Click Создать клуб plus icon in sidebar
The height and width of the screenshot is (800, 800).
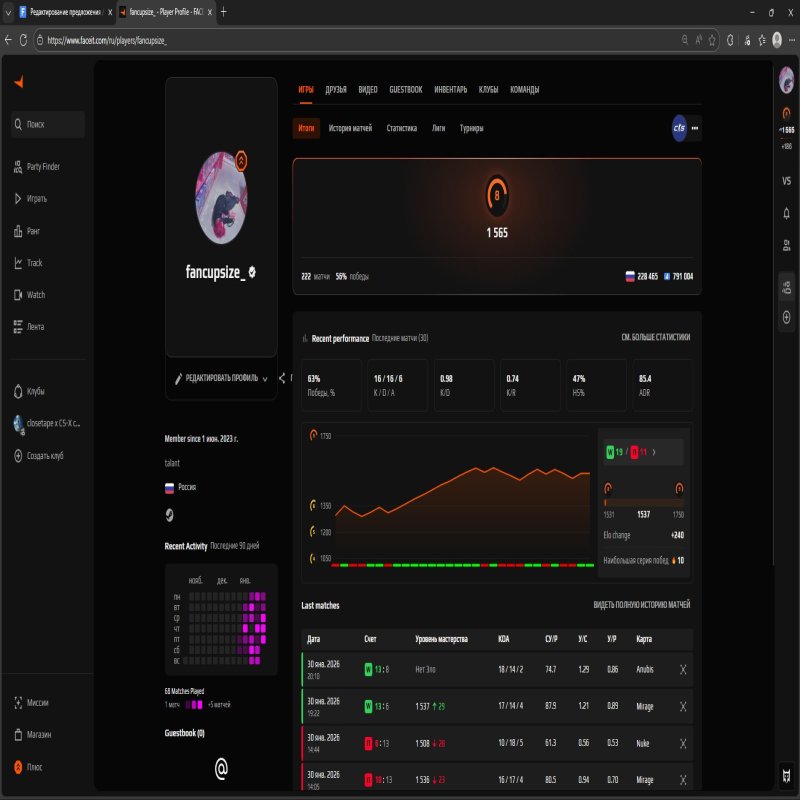click(x=18, y=457)
